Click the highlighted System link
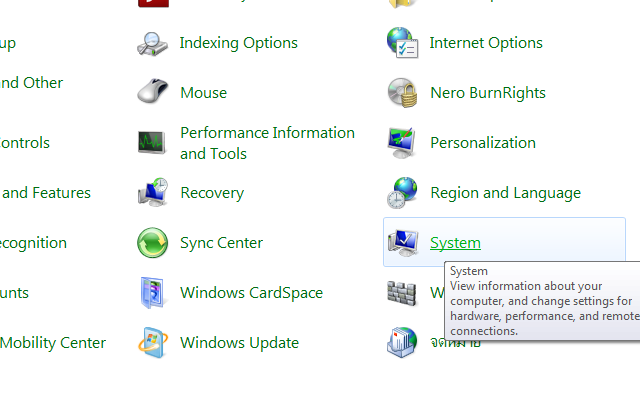The image size is (640, 401). tap(455, 243)
